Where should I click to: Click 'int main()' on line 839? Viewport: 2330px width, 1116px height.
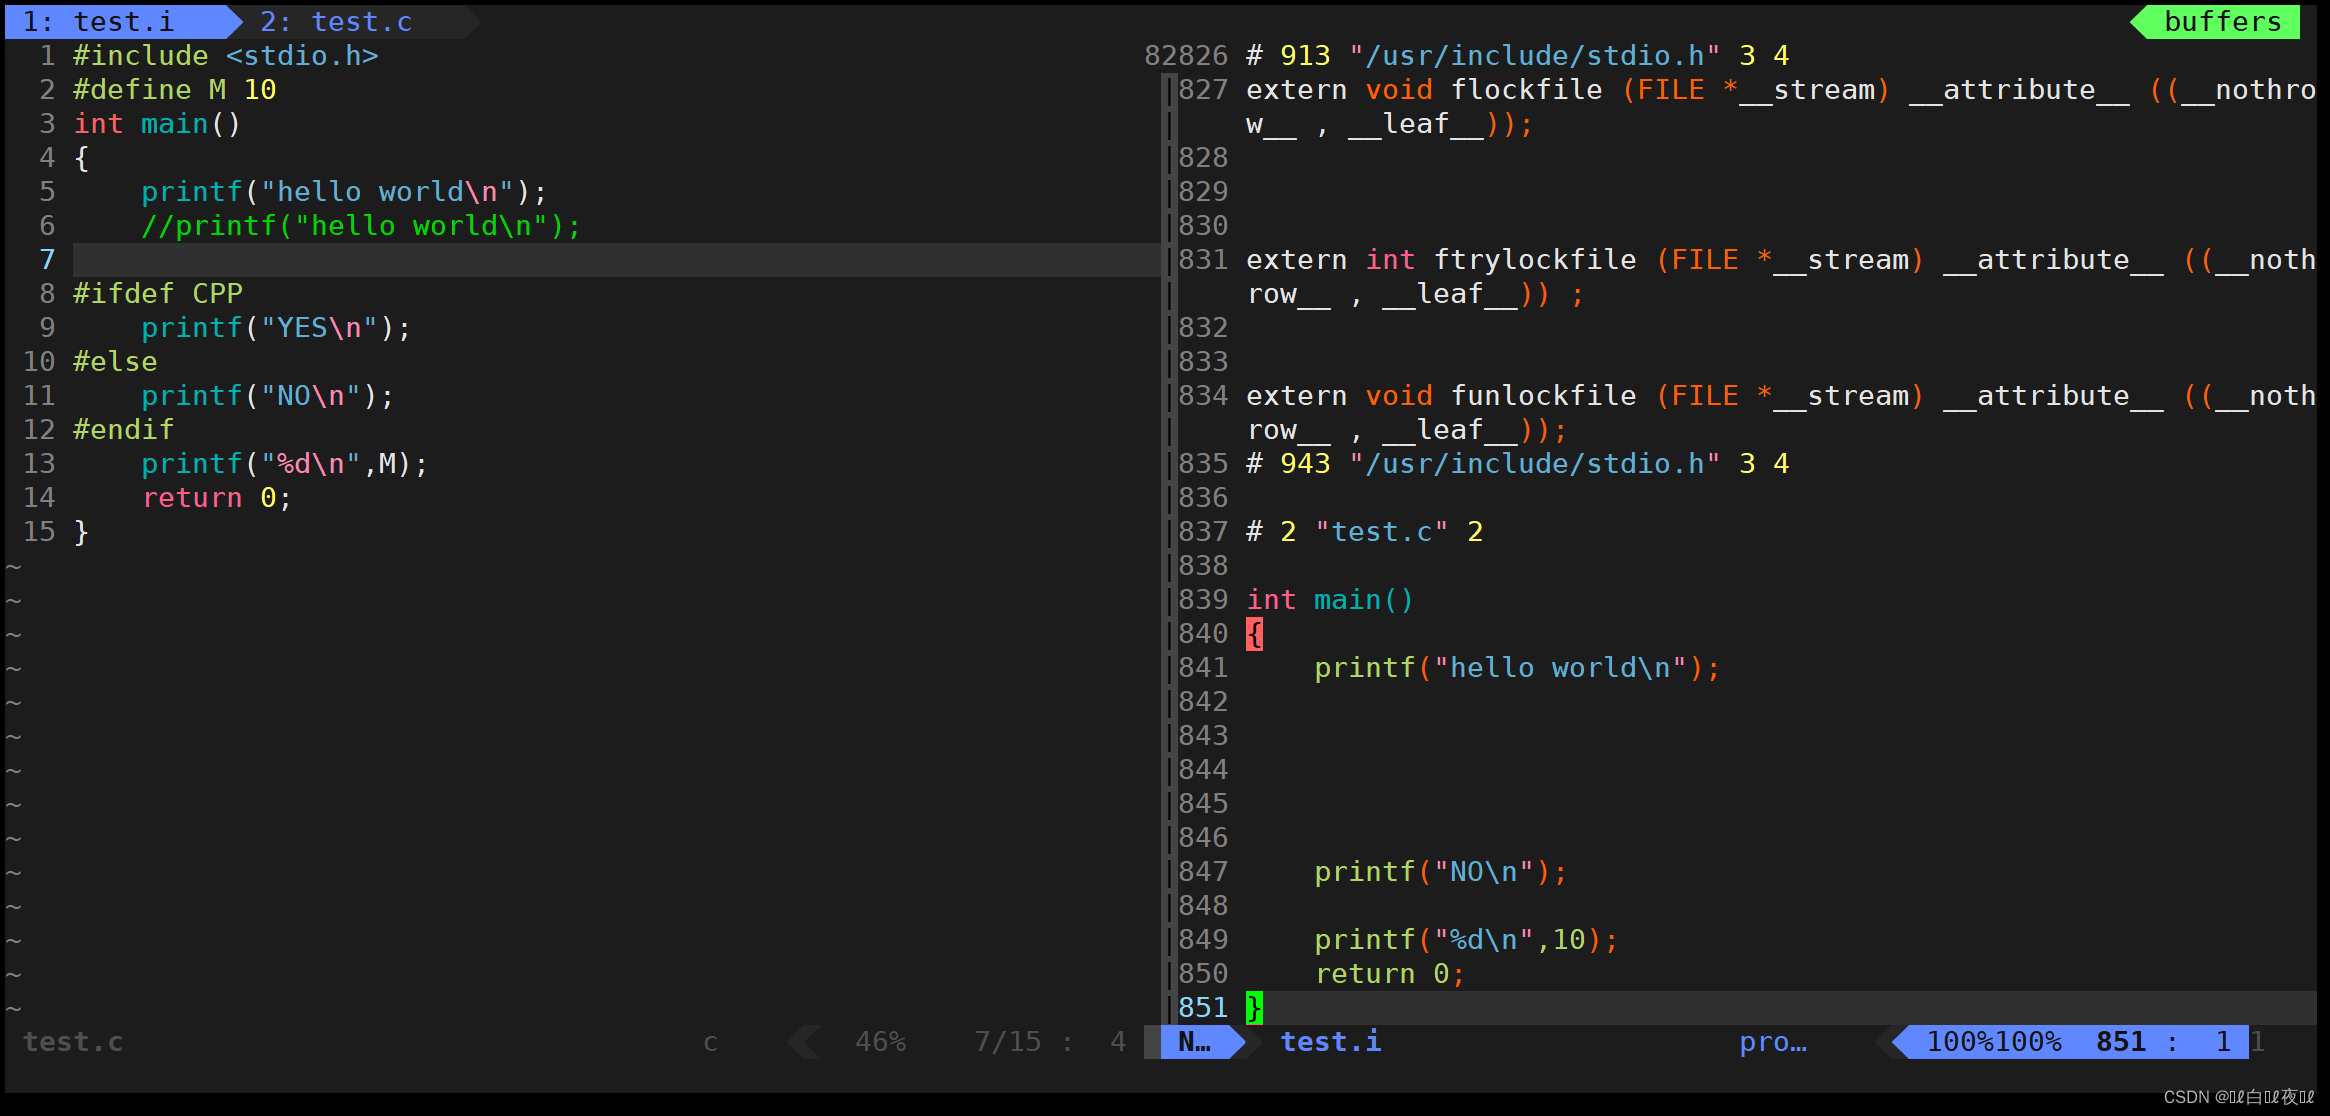[1330, 600]
